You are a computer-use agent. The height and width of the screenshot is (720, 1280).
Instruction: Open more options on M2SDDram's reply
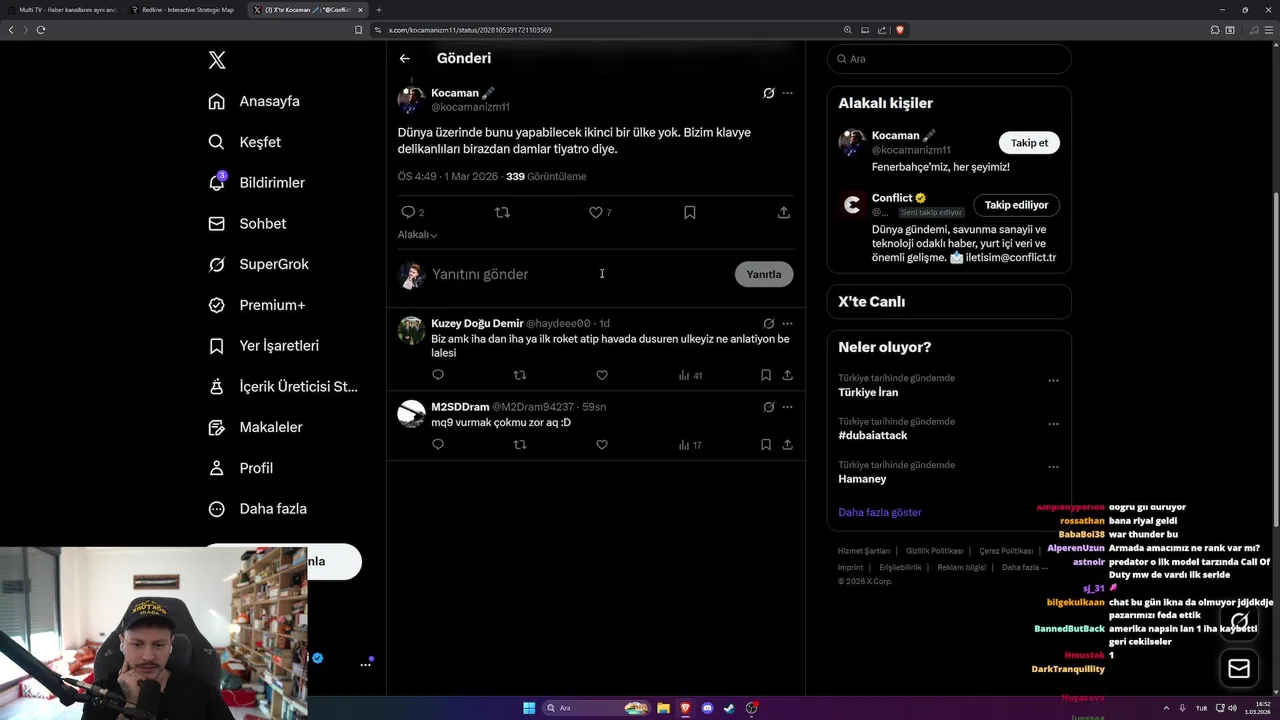coord(787,407)
